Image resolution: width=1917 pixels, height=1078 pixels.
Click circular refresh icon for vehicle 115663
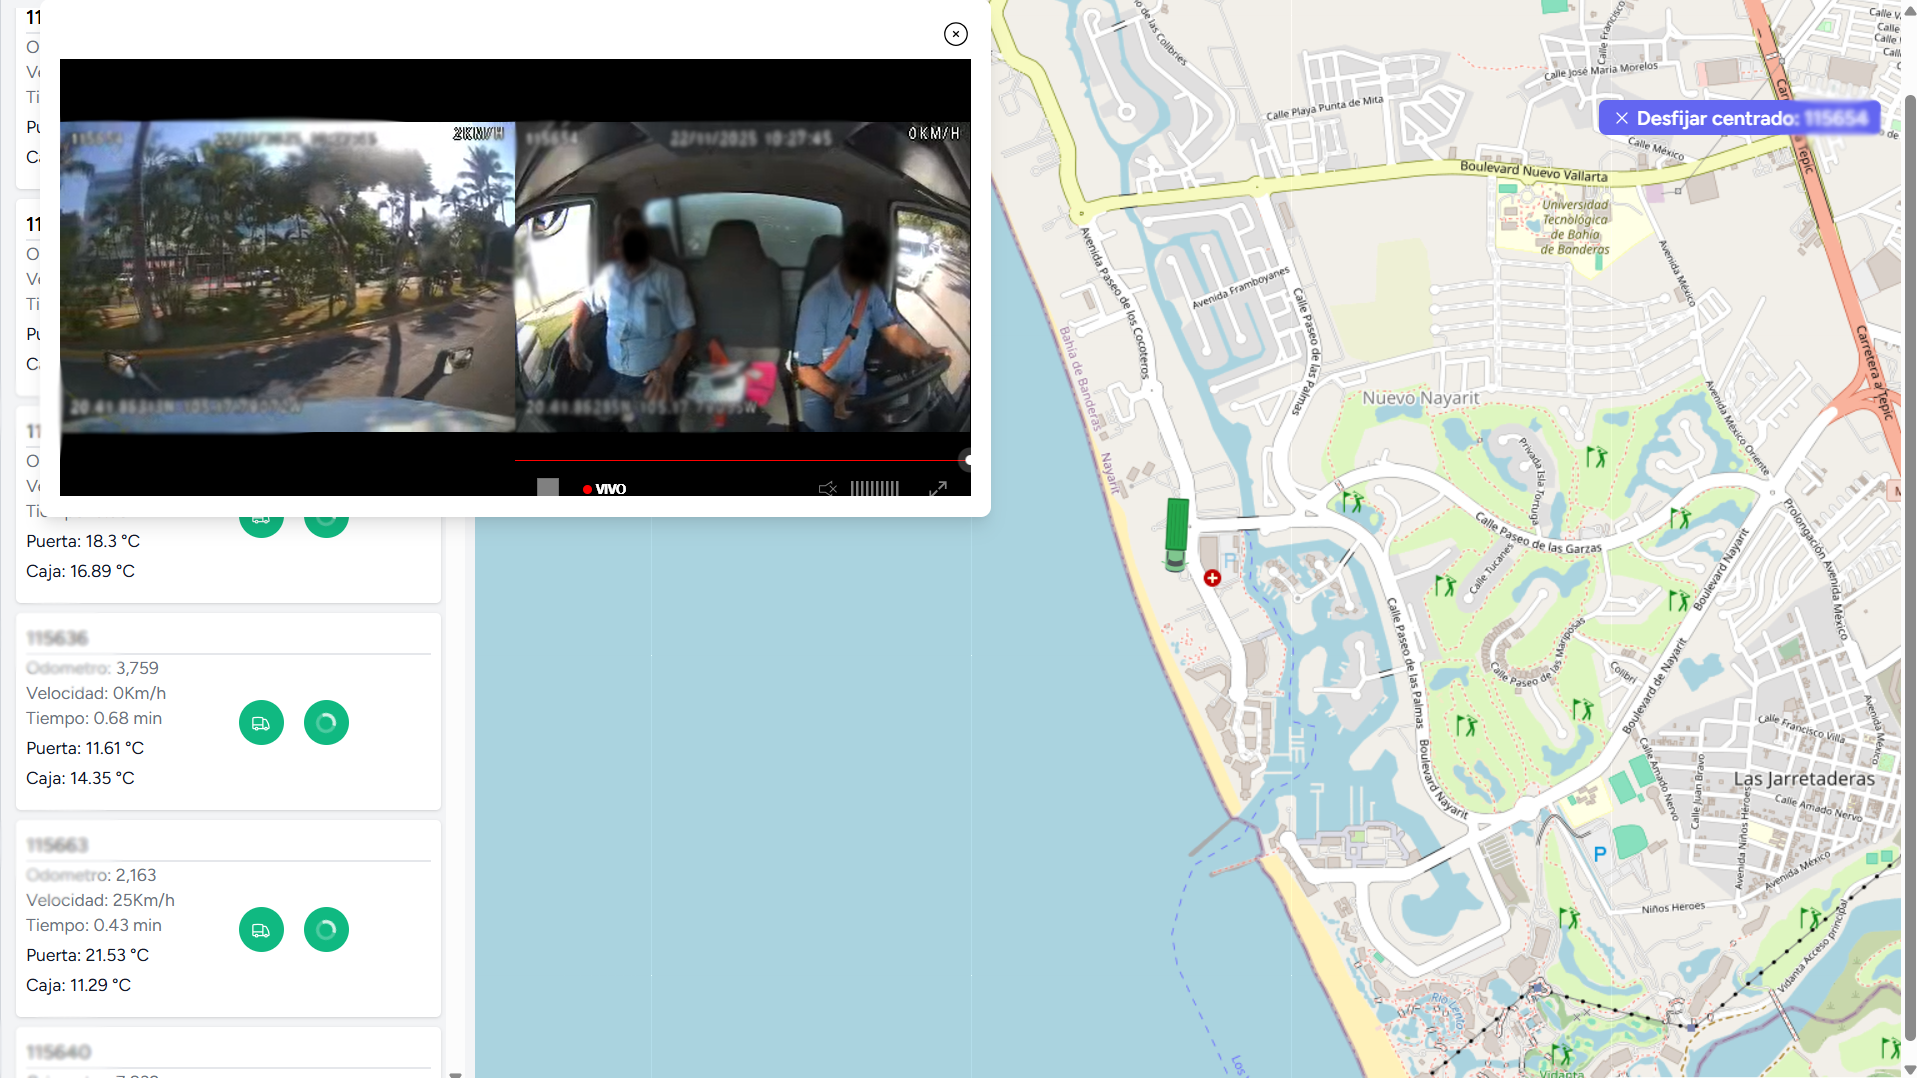coord(326,930)
